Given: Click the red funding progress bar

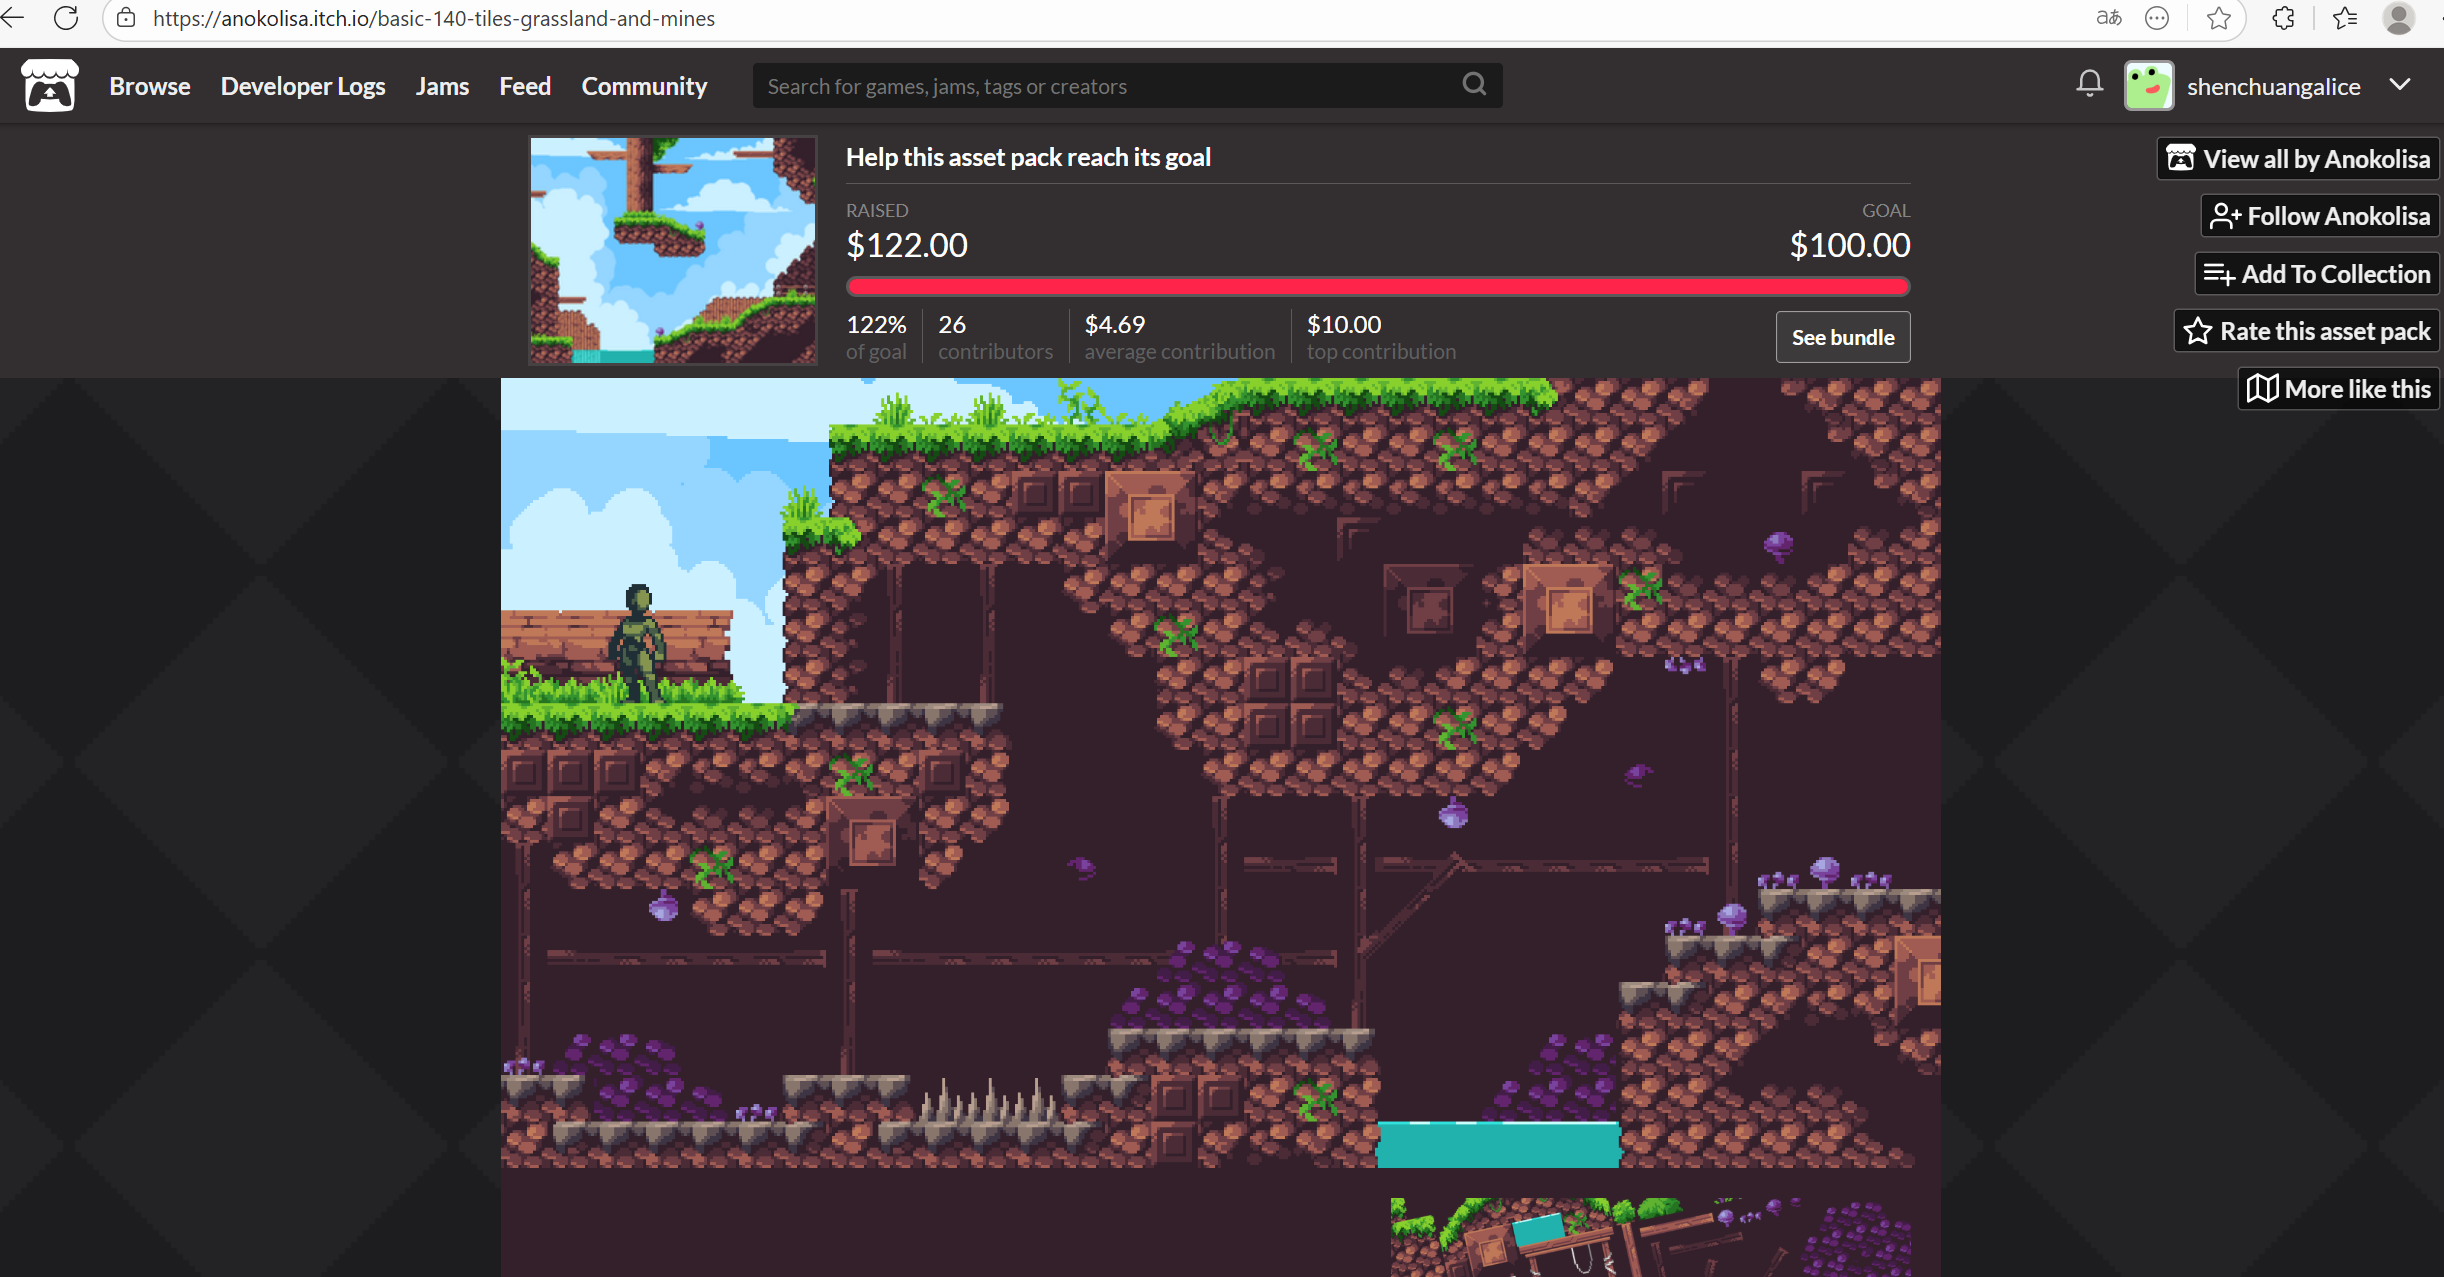Looking at the screenshot, I should (x=1378, y=287).
